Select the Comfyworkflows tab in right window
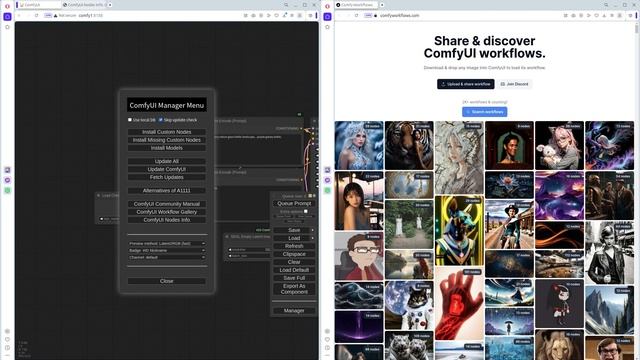 click(x=357, y=5)
